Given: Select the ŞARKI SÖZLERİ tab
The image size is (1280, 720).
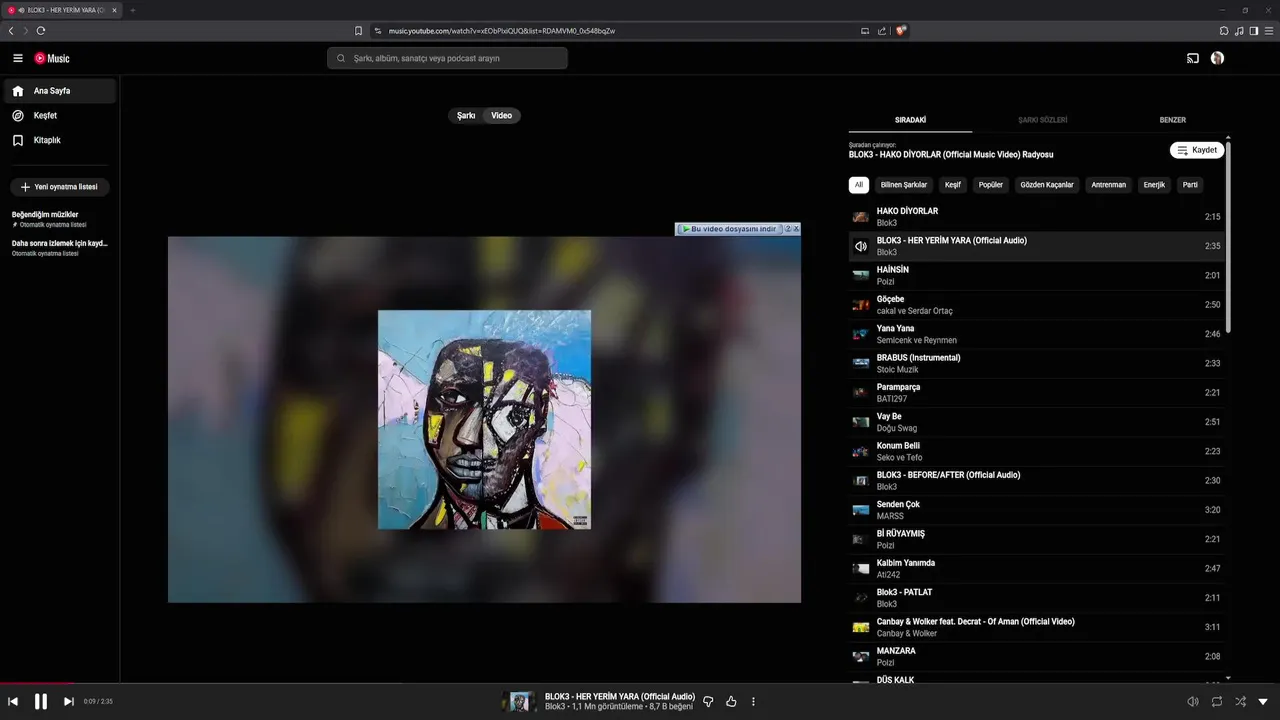Looking at the screenshot, I should tap(1042, 120).
